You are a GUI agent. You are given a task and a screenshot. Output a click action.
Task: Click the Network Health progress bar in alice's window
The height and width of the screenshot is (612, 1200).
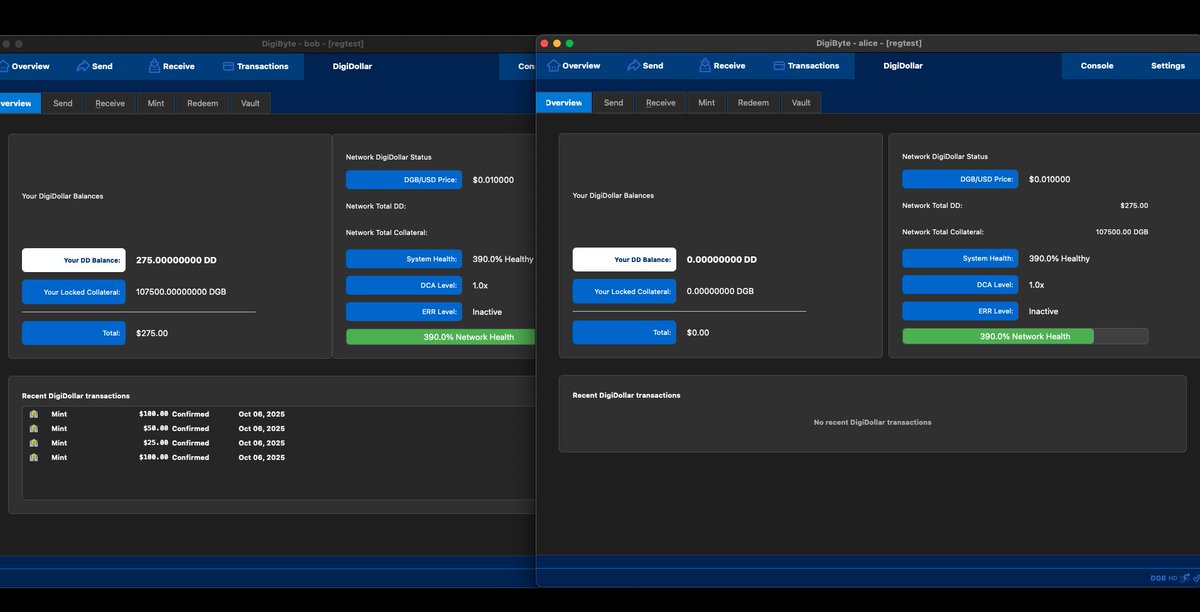click(x=1025, y=337)
